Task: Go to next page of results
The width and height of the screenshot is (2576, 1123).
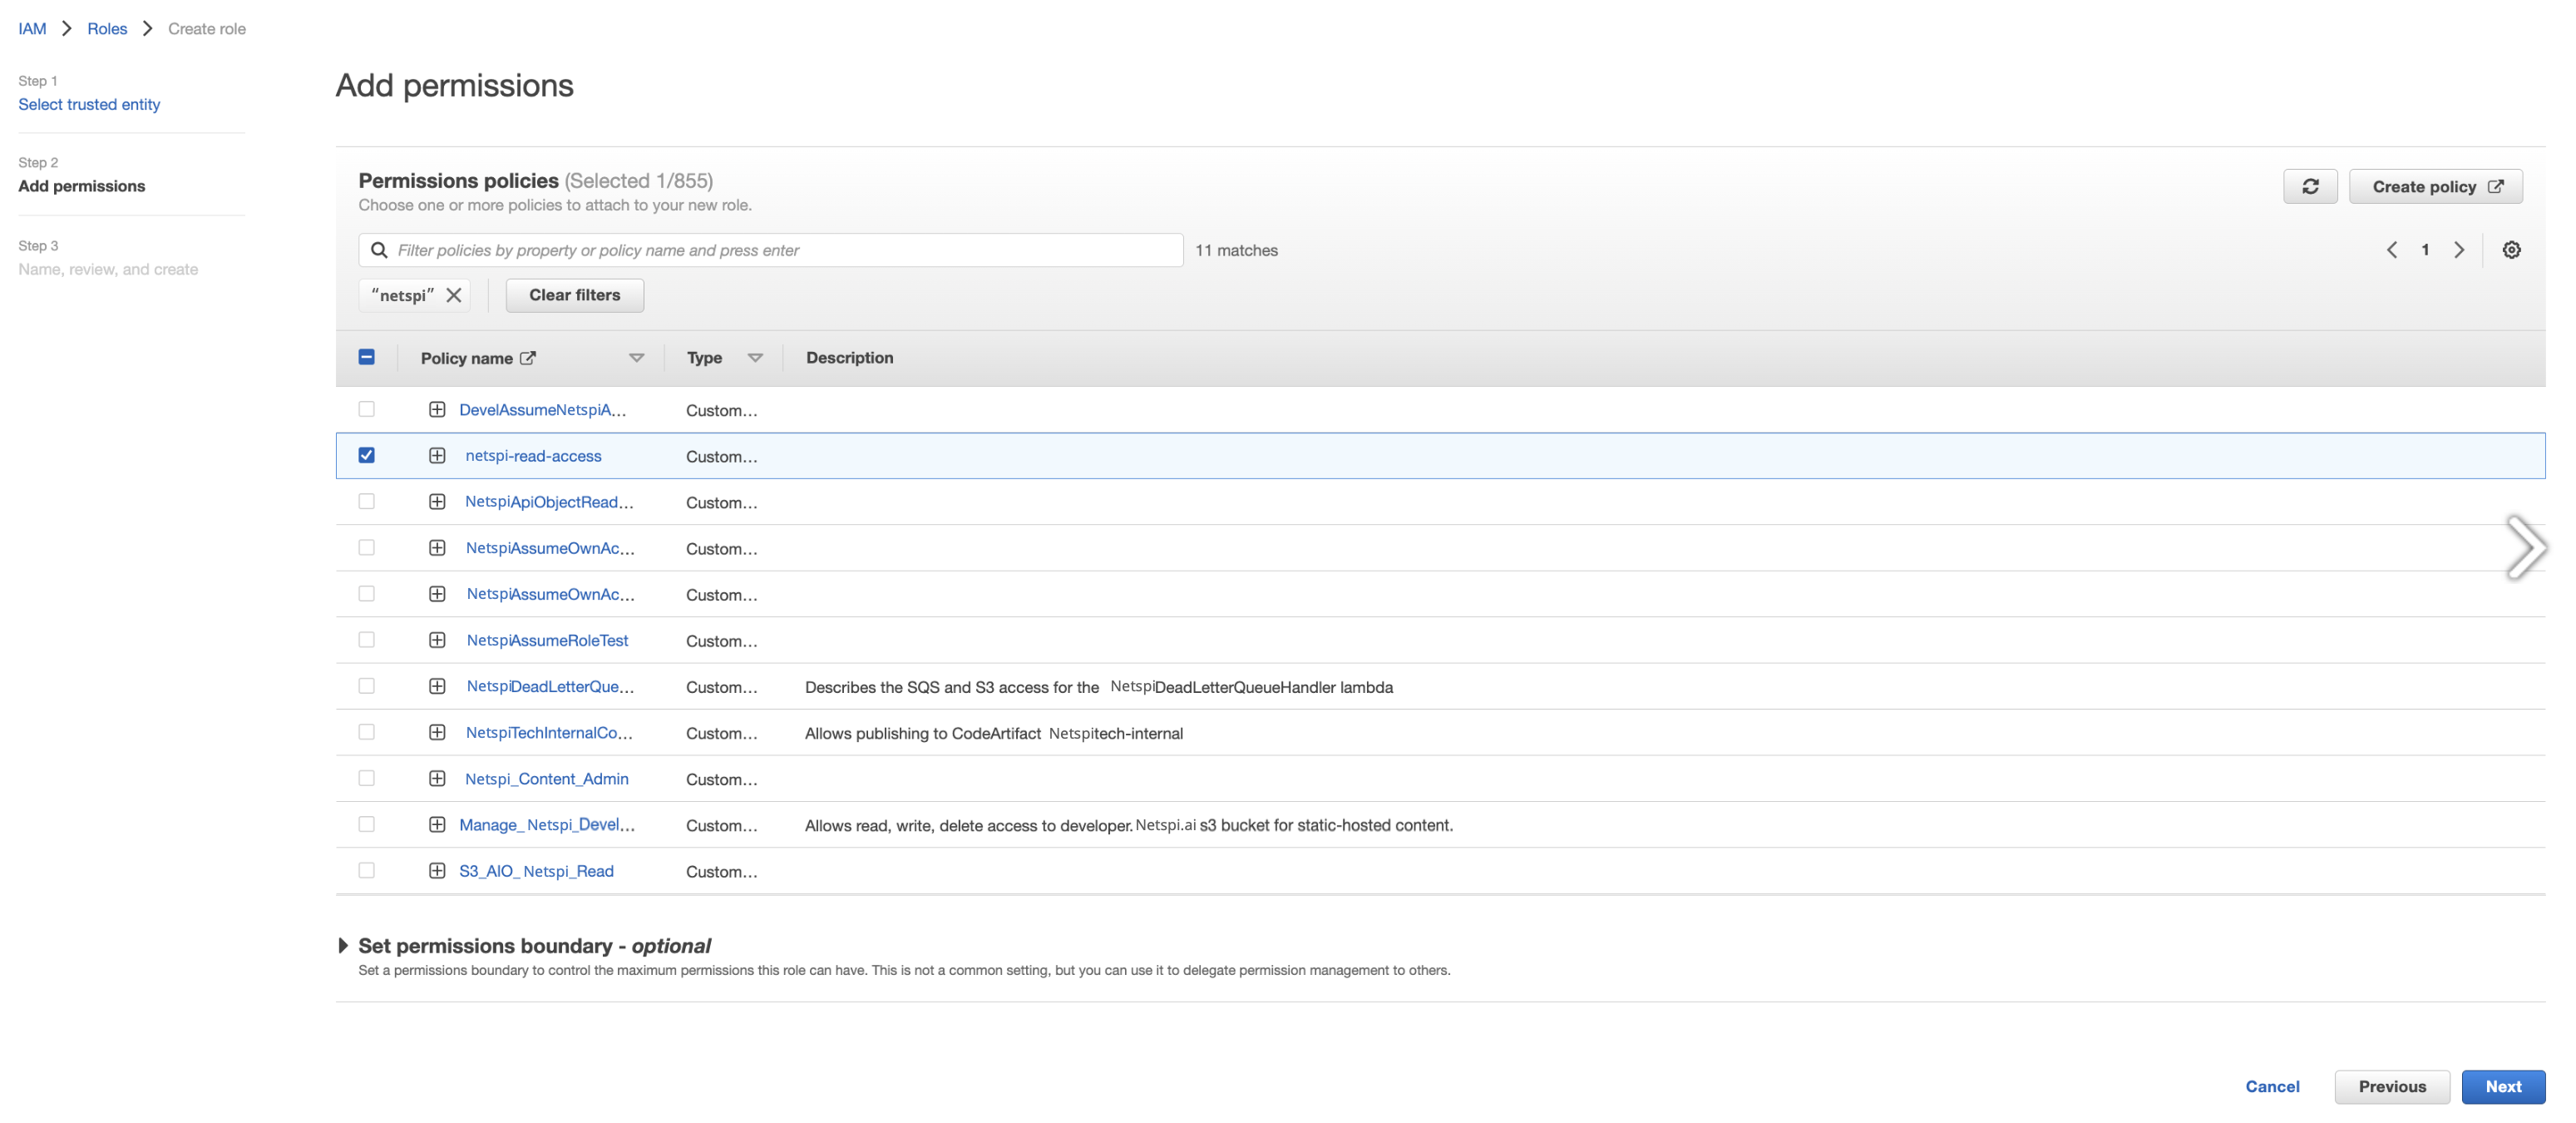Action: tap(2458, 250)
